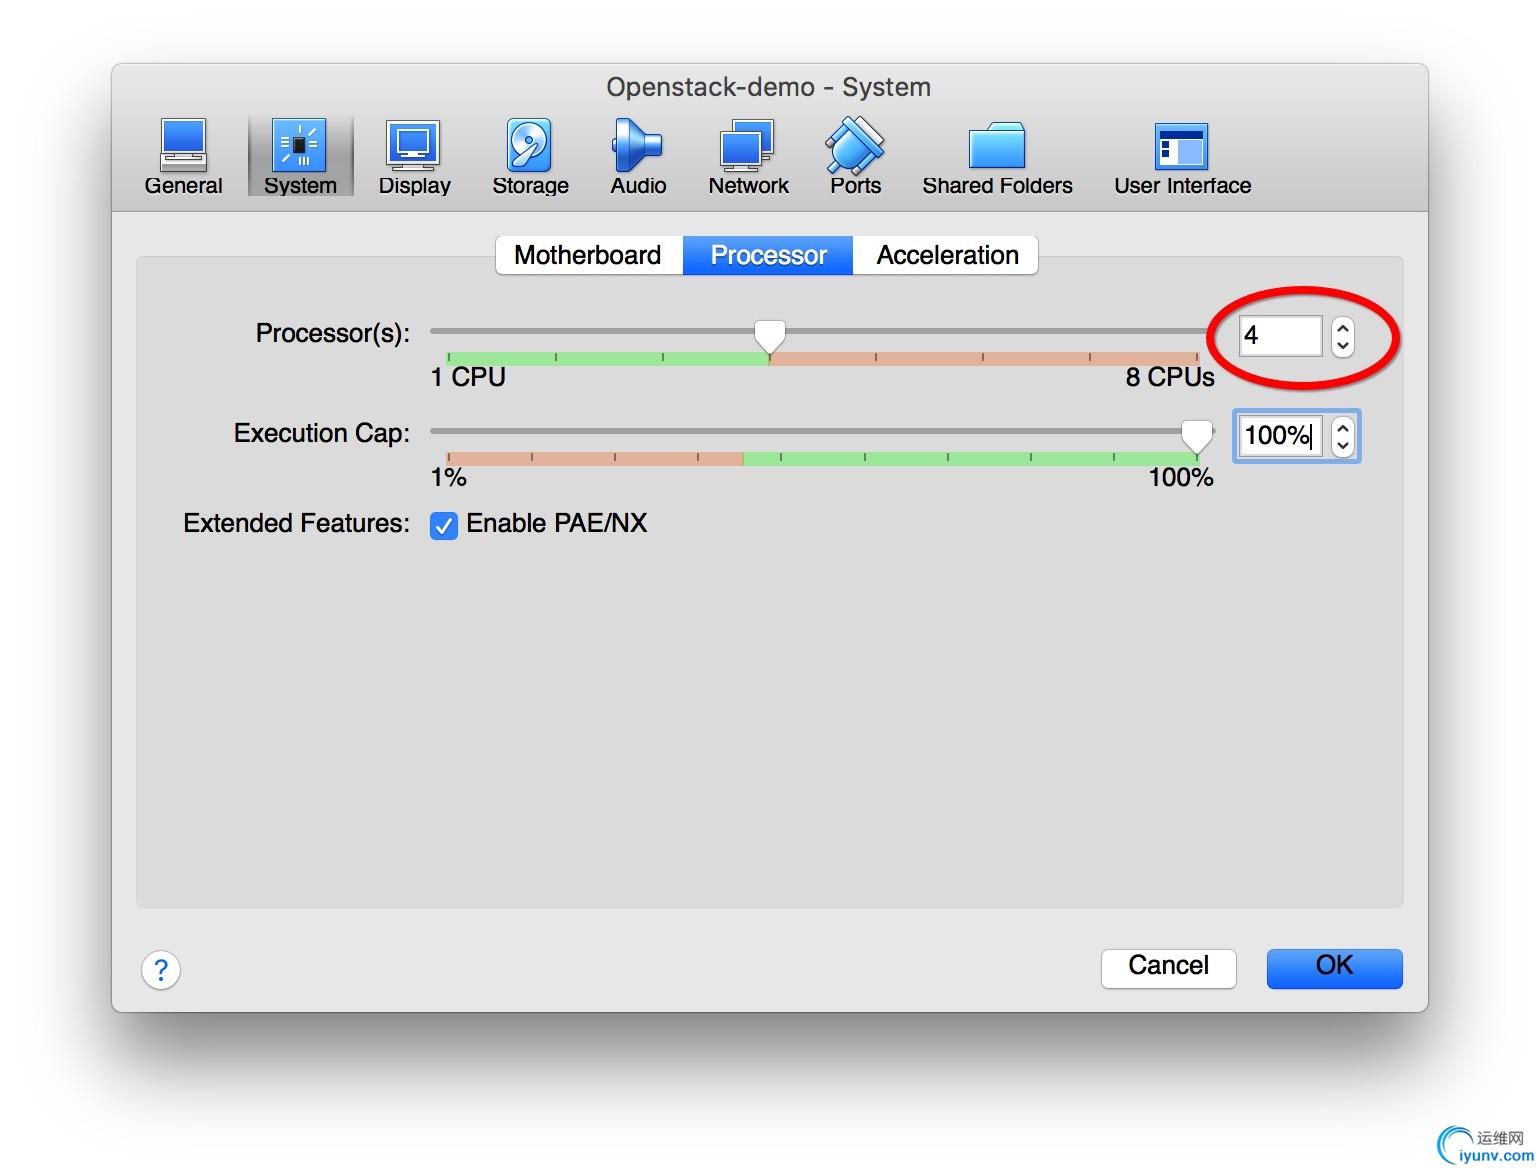1540x1172 pixels.
Task: Click the '1 CPU' minimum label
Action: coord(468,377)
